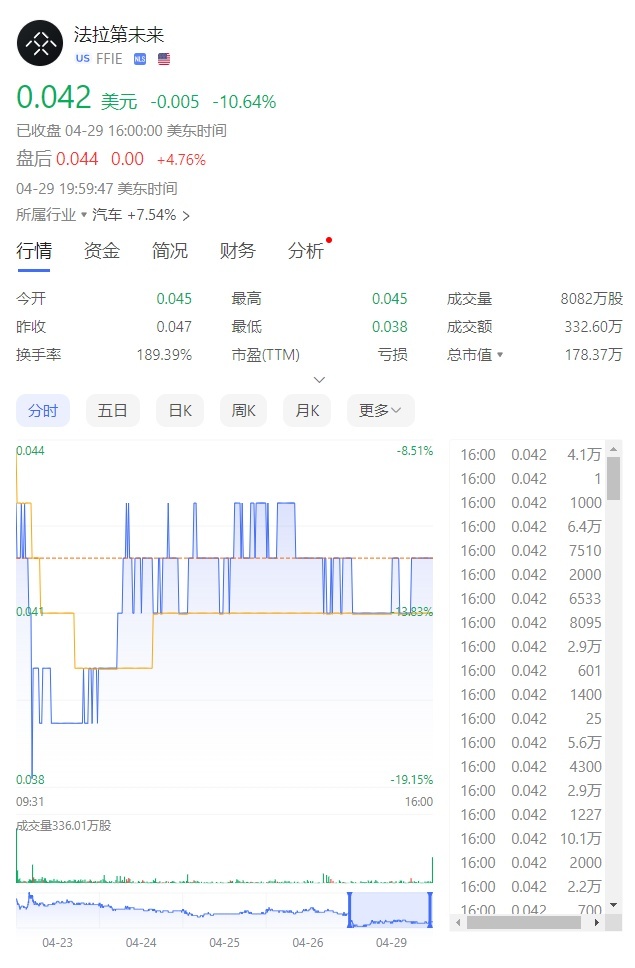Screen dimensions: 635x968
Task: Click the current price 0.042 美元
Action: coord(77,98)
